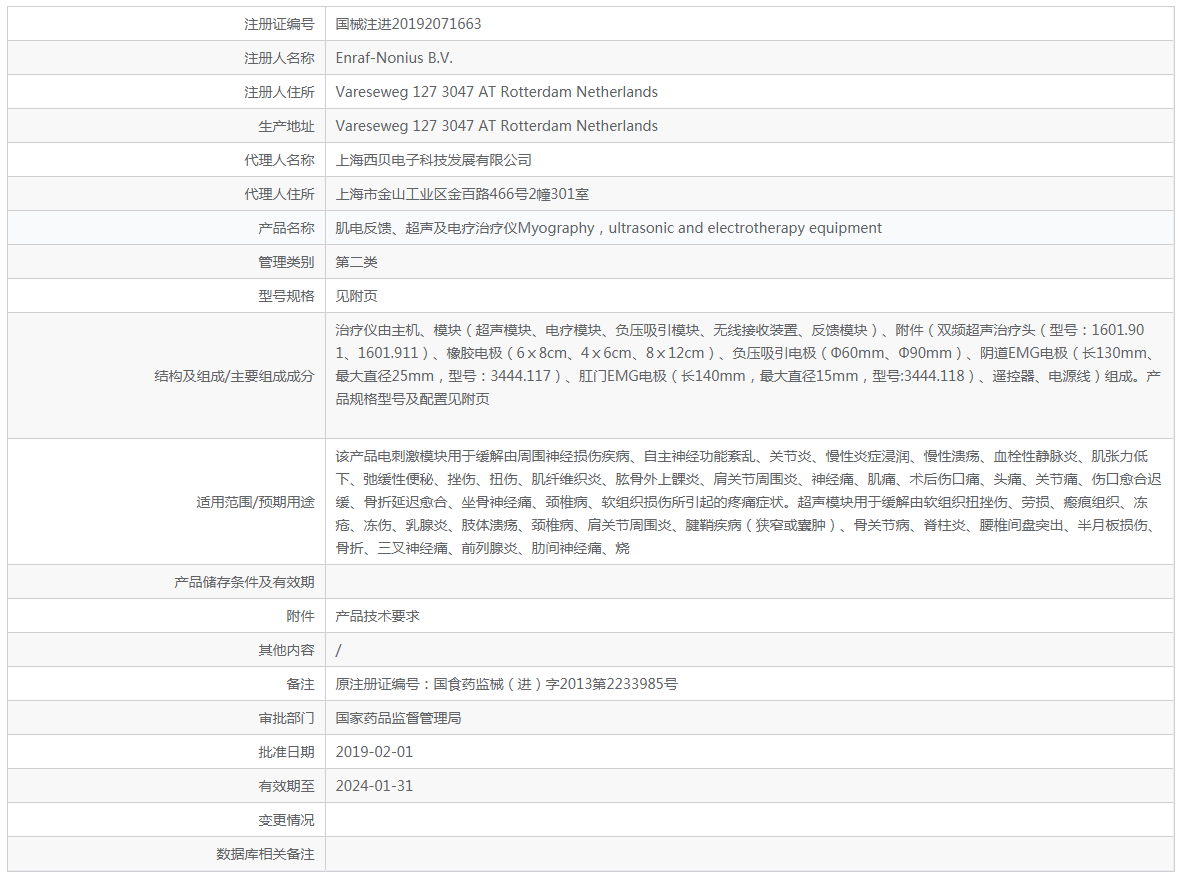Viewport: 1183px width, 879px height.
Task: Select approval date 2019-02-01
Action: pos(374,751)
